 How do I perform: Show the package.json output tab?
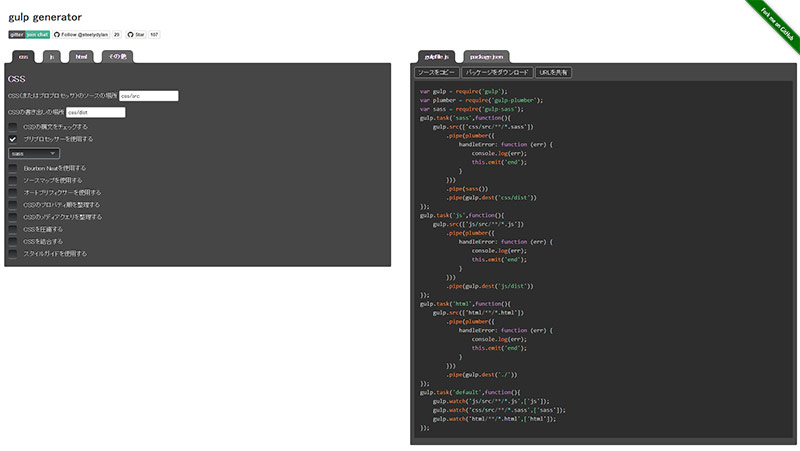(x=486, y=57)
